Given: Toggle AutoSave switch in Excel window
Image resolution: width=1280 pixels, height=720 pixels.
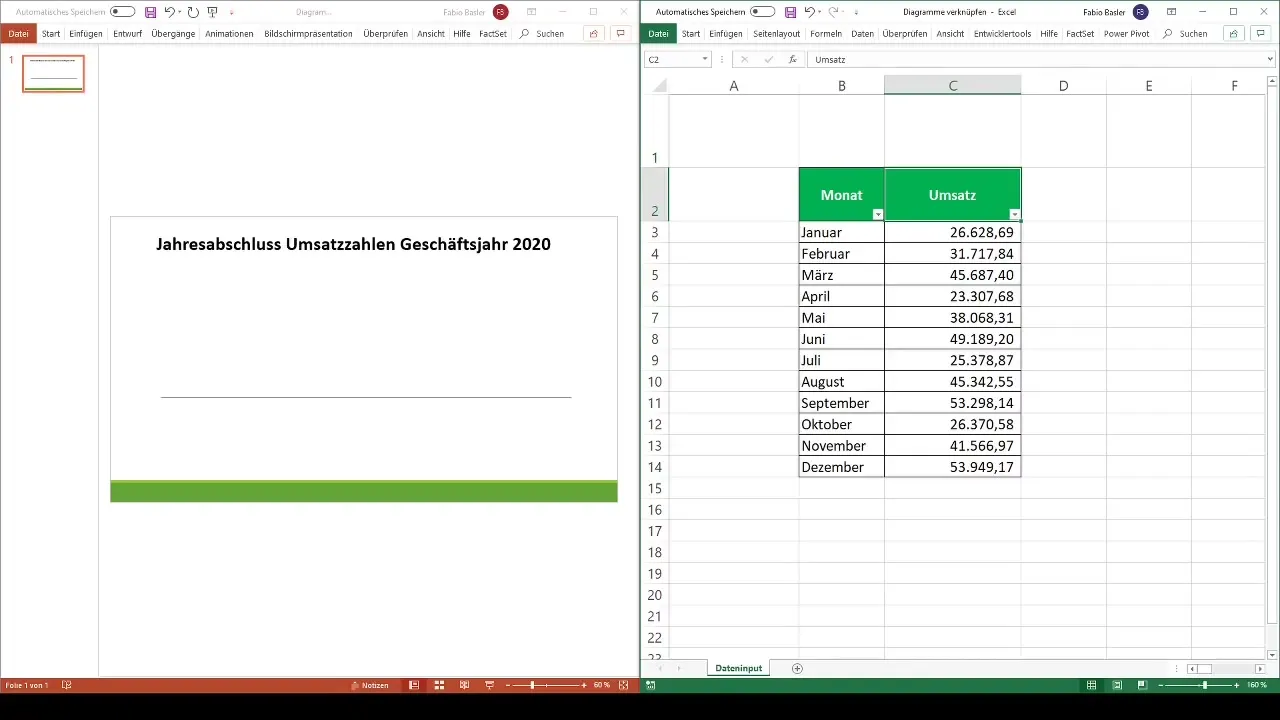Looking at the screenshot, I should point(762,12).
